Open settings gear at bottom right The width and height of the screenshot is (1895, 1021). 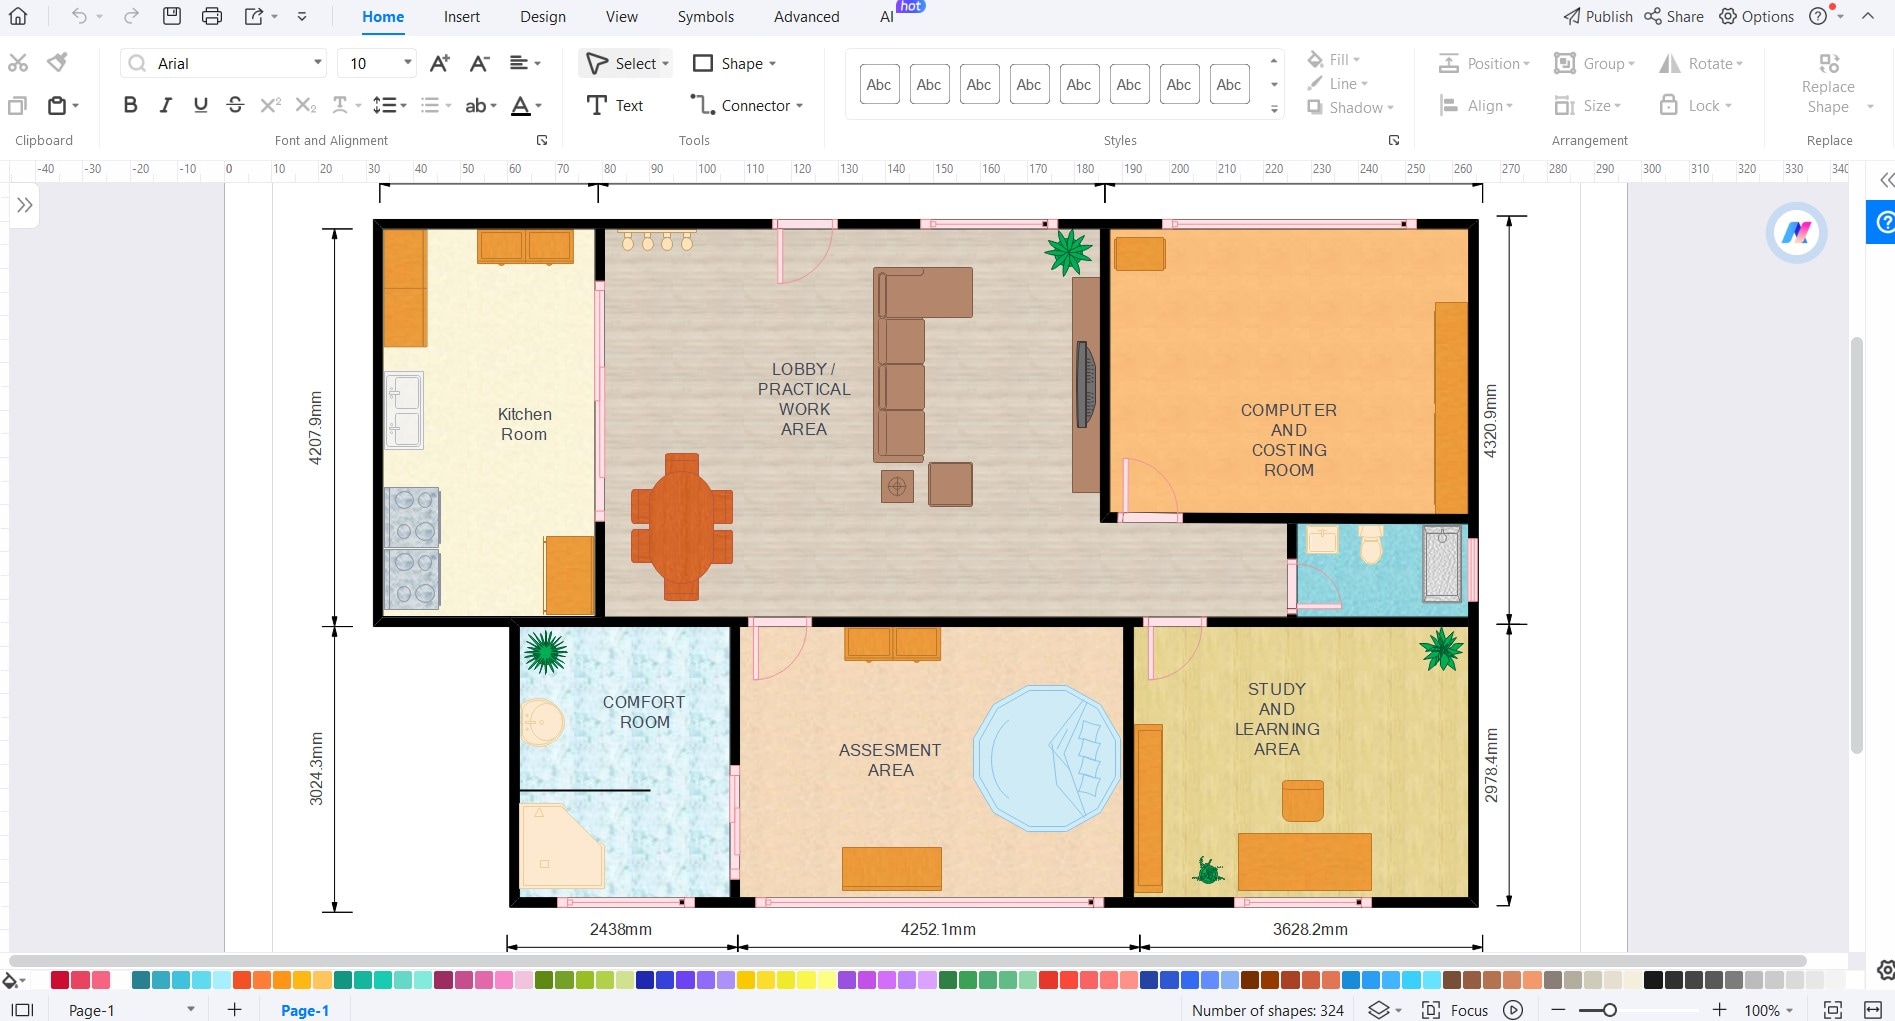point(1886,970)
